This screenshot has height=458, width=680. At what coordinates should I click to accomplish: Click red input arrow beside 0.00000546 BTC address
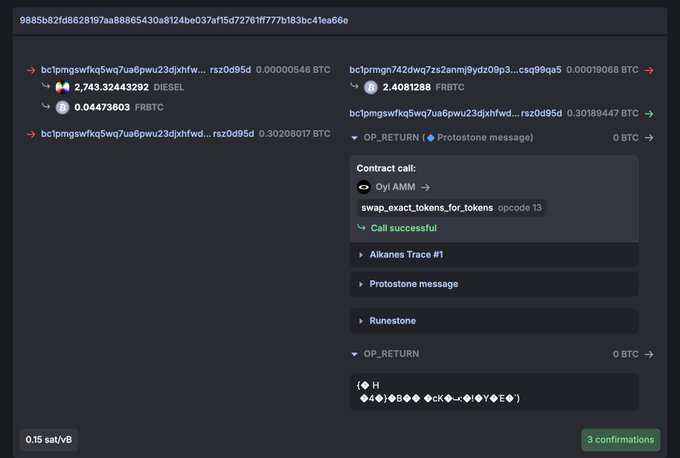coord(31,70)
